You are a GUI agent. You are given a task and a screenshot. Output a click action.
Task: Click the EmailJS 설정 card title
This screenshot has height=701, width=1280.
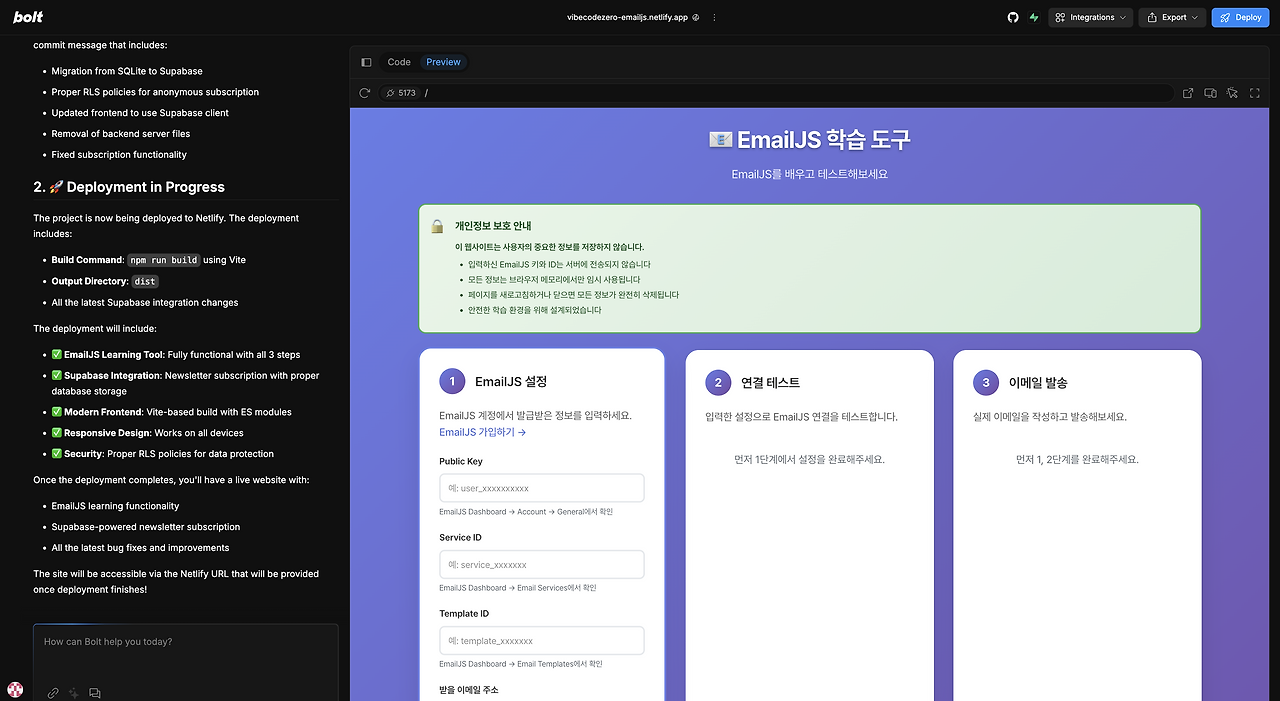511,382
